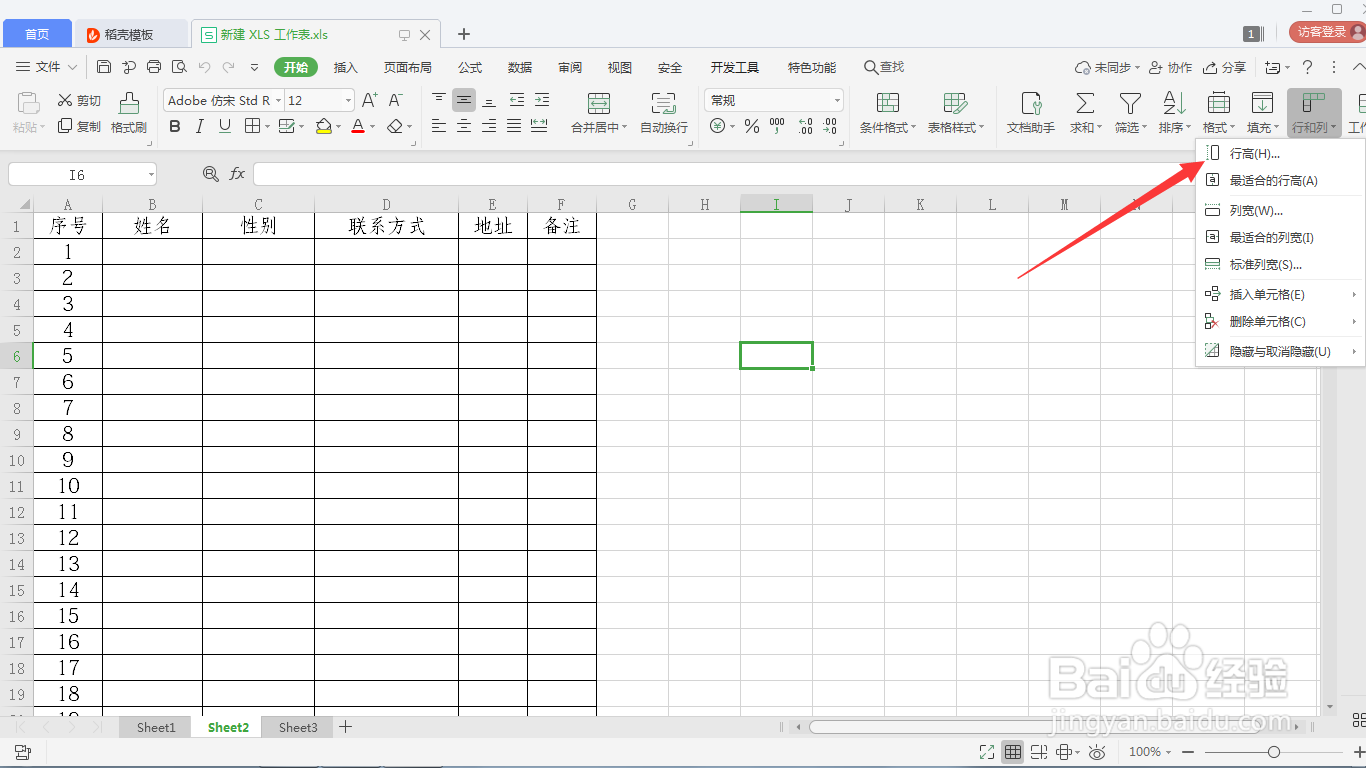
Task: Click the Percent style icon
Action: tap(751, 126)
